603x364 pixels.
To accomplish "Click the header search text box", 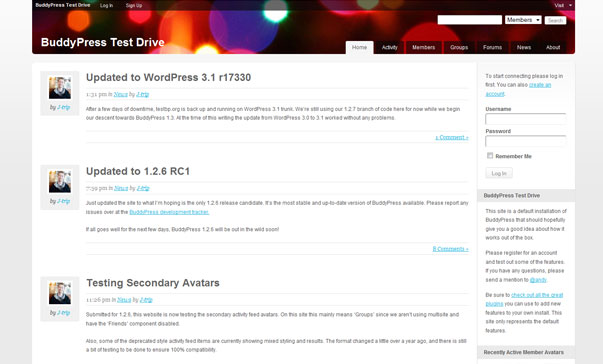I will coord(470,20).
